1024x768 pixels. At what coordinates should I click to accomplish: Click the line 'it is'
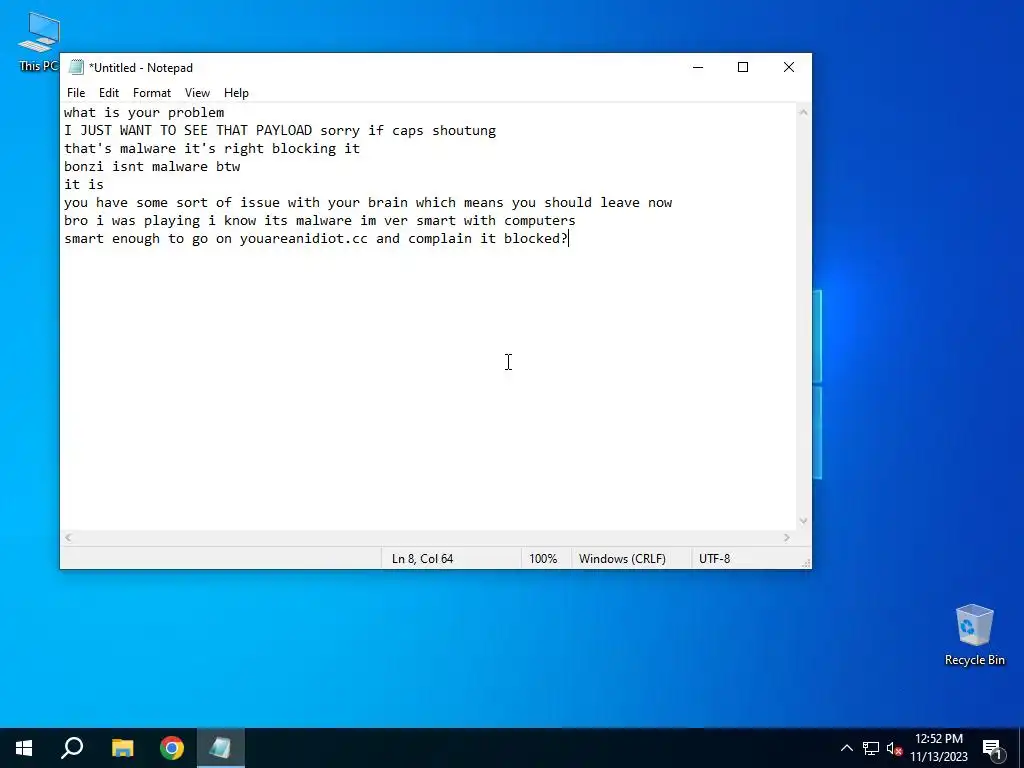point(84,185)
